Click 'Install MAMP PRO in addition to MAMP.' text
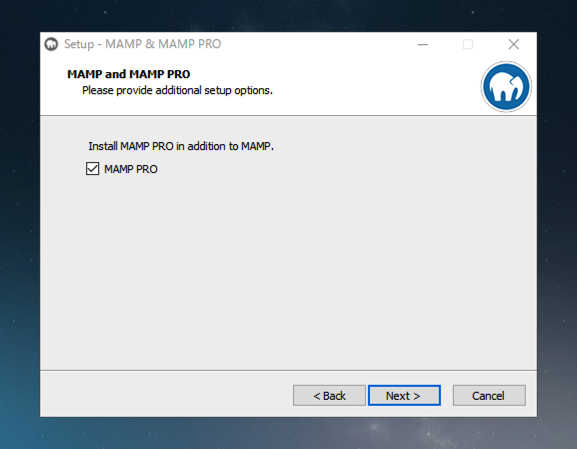The image size is (577, 449). (181, 146)
